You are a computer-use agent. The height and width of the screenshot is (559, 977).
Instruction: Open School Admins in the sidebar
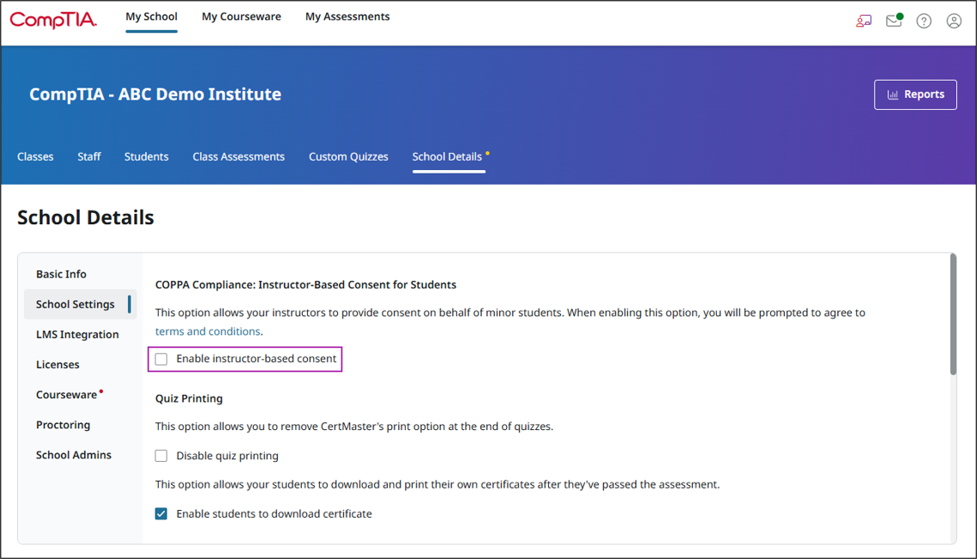tap(74, 455)
